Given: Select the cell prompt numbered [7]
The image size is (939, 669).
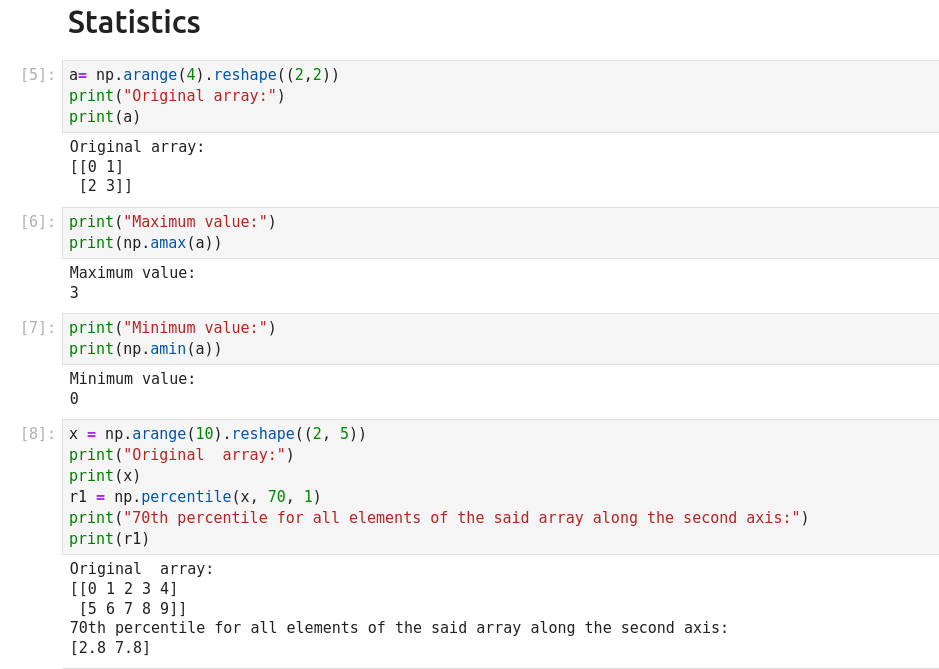Looking at the screenshot, I should coord(38,328).
